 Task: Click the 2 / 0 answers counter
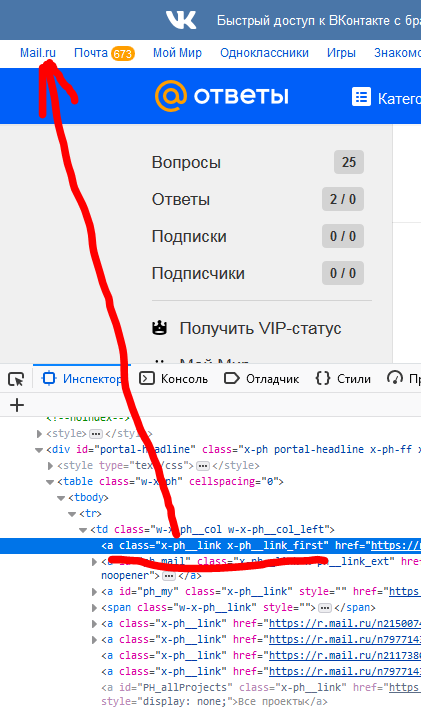tap(343, 199)
